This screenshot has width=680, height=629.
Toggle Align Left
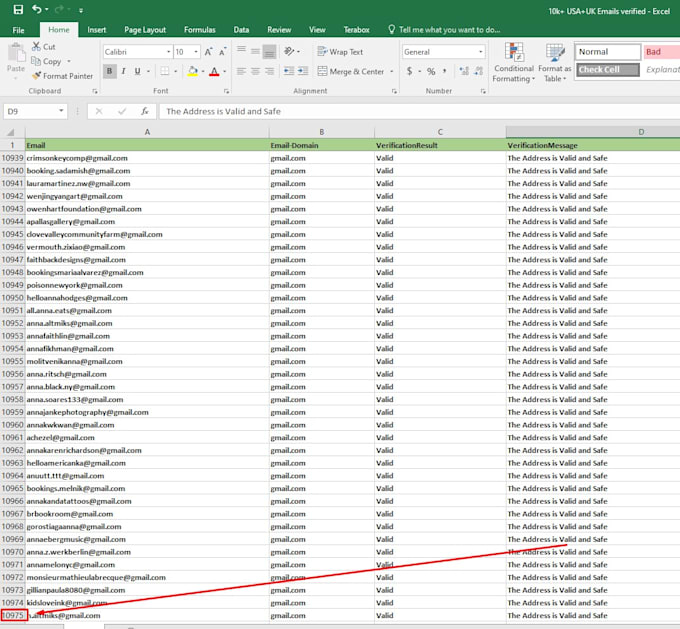pos(242,71)
